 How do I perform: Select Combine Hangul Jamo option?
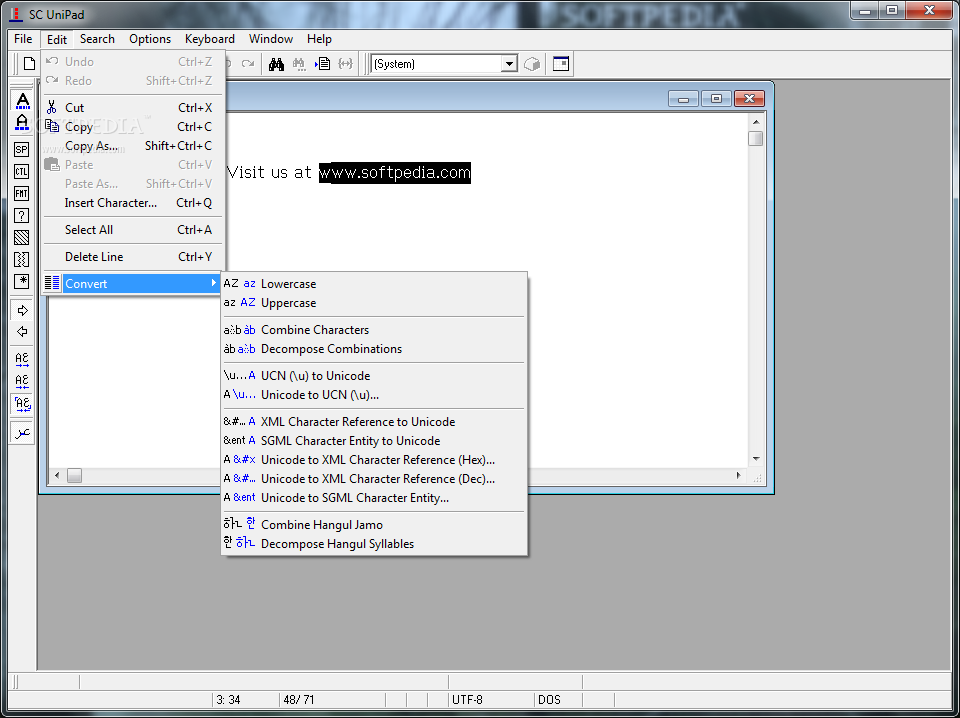tap(373, 525)
